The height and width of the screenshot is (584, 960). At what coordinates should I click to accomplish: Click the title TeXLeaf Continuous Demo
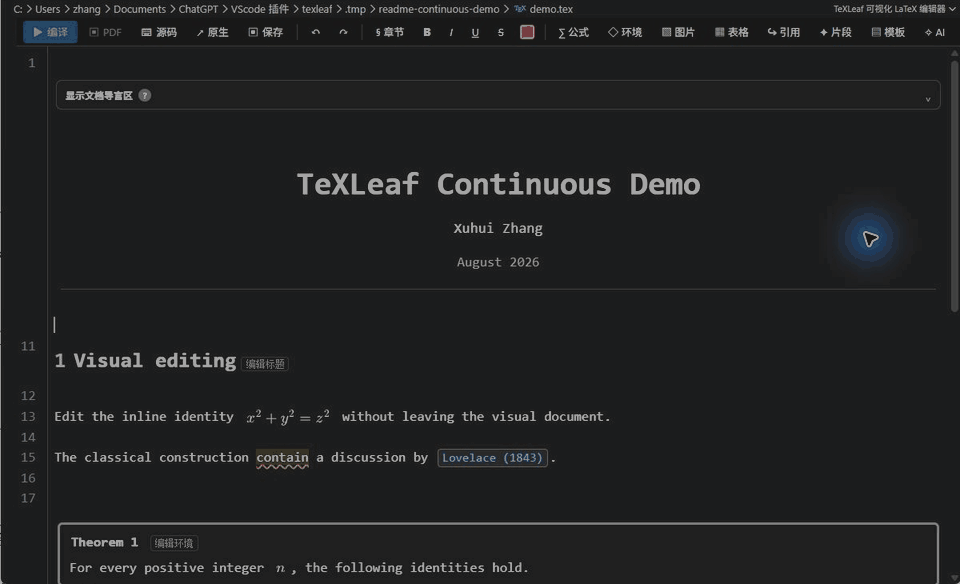(x=498, y=184)
